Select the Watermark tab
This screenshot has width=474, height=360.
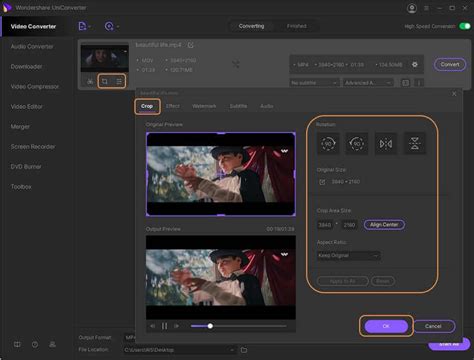click(204, 106)
